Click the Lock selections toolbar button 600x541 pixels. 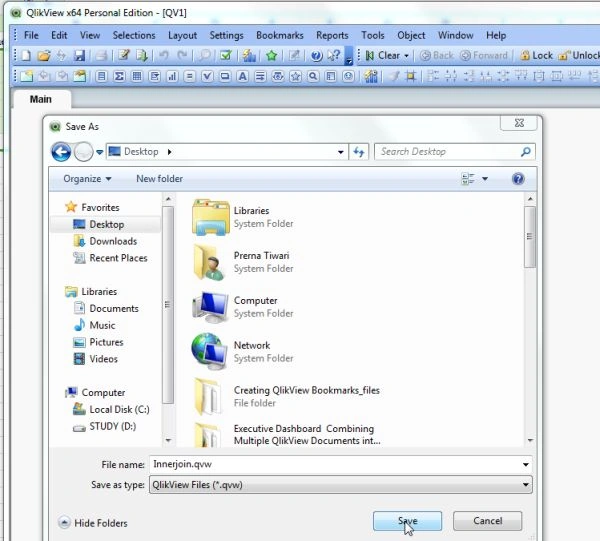pos(536,55)
